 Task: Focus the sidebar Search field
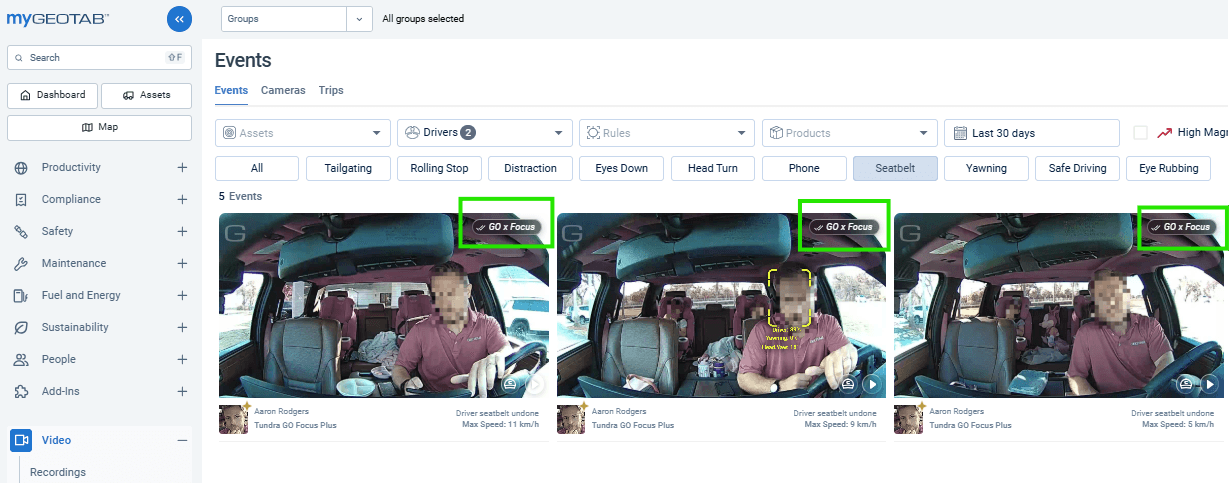point(99,58)
